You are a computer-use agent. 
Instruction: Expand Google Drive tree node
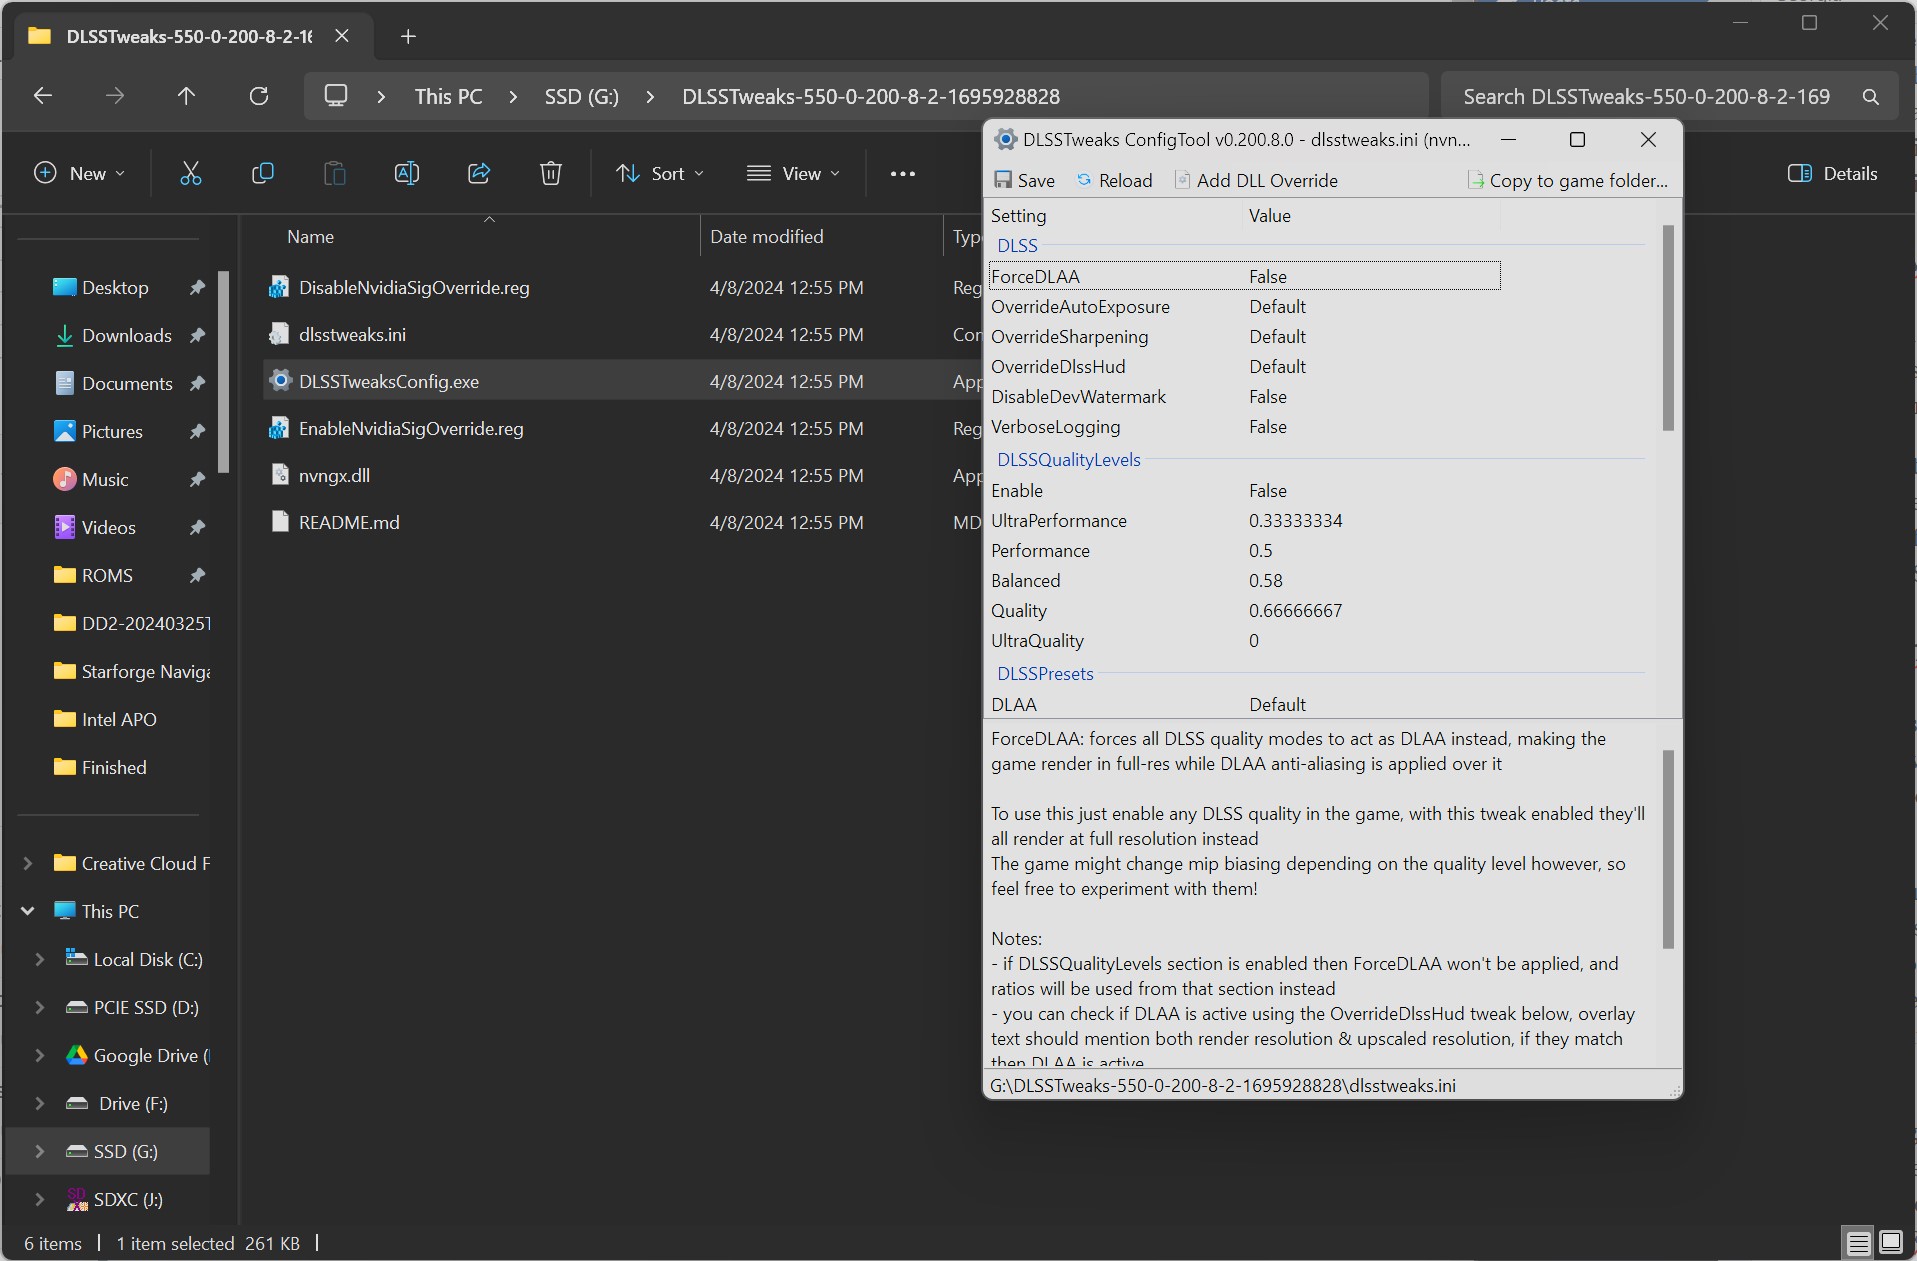tap(40, 1055)
